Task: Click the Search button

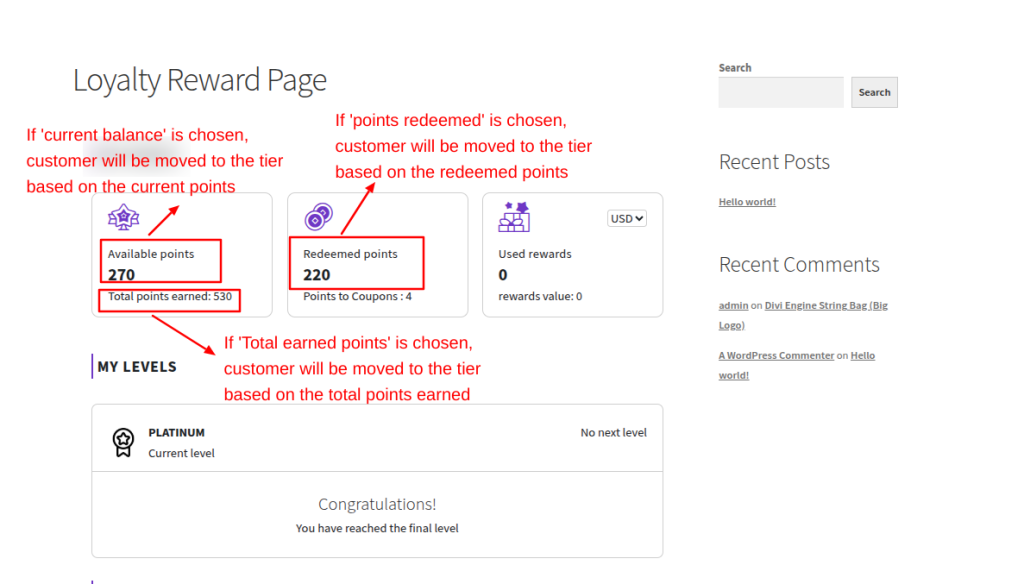Action: [x=874, y=92]
